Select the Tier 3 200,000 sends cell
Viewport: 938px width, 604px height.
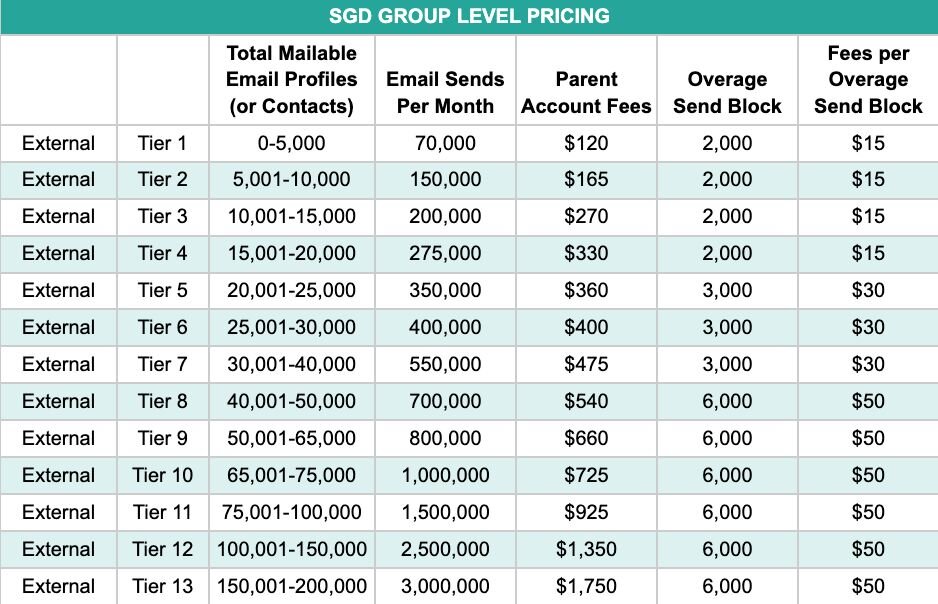(x=445, y=217)
